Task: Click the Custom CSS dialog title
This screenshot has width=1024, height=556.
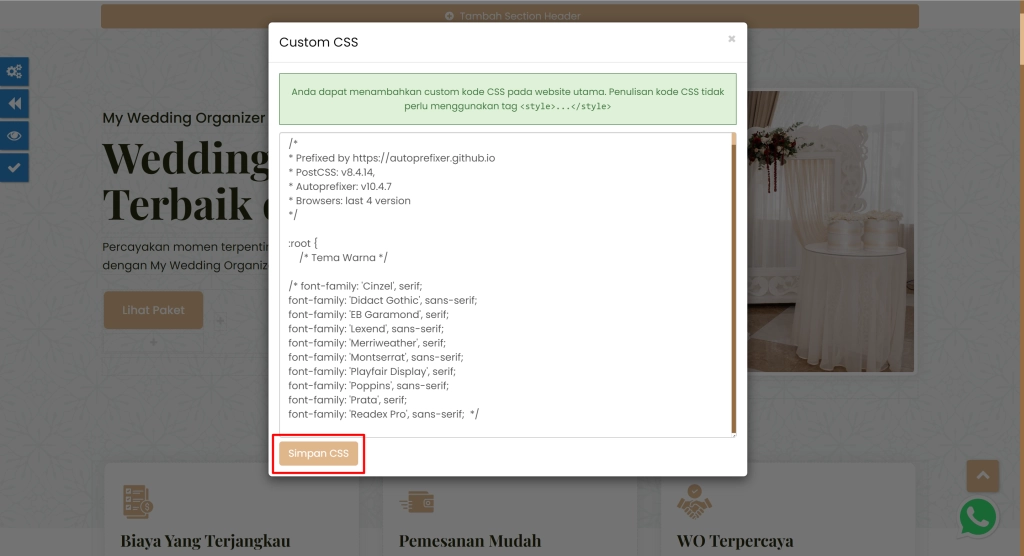Action: coord(318,42)
